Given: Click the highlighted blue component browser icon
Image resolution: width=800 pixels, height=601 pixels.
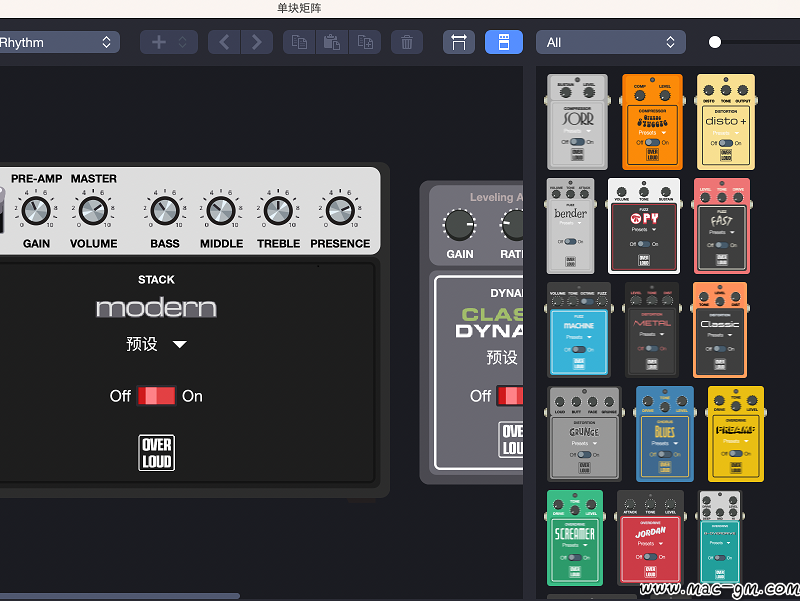Looking at the screenshot, I should click(x=504, y=42).
